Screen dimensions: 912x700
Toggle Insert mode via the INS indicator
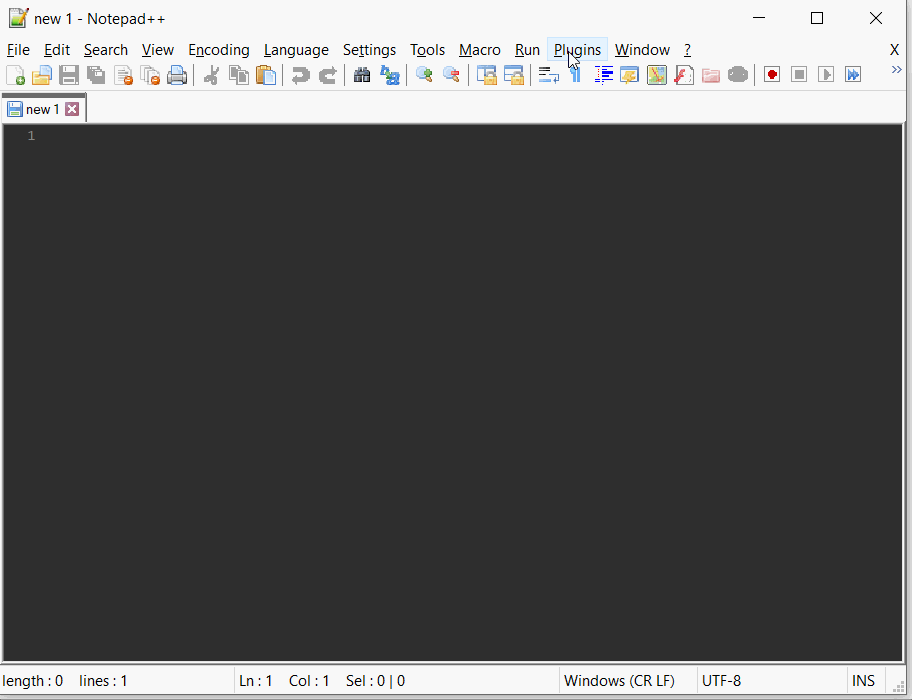[863, 680]
